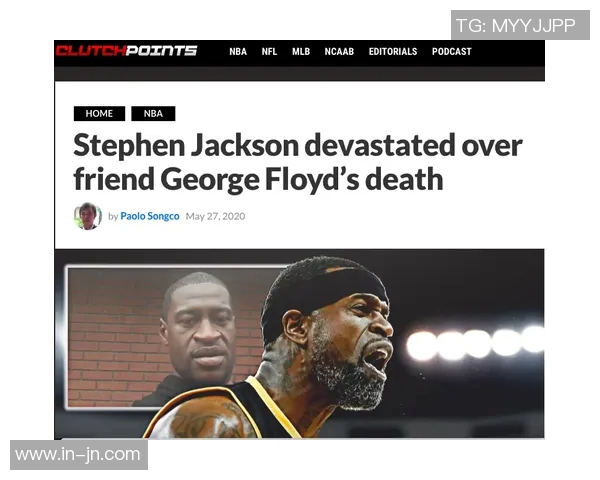Click the article headline about Stephen Jackson

pos(297,162)
